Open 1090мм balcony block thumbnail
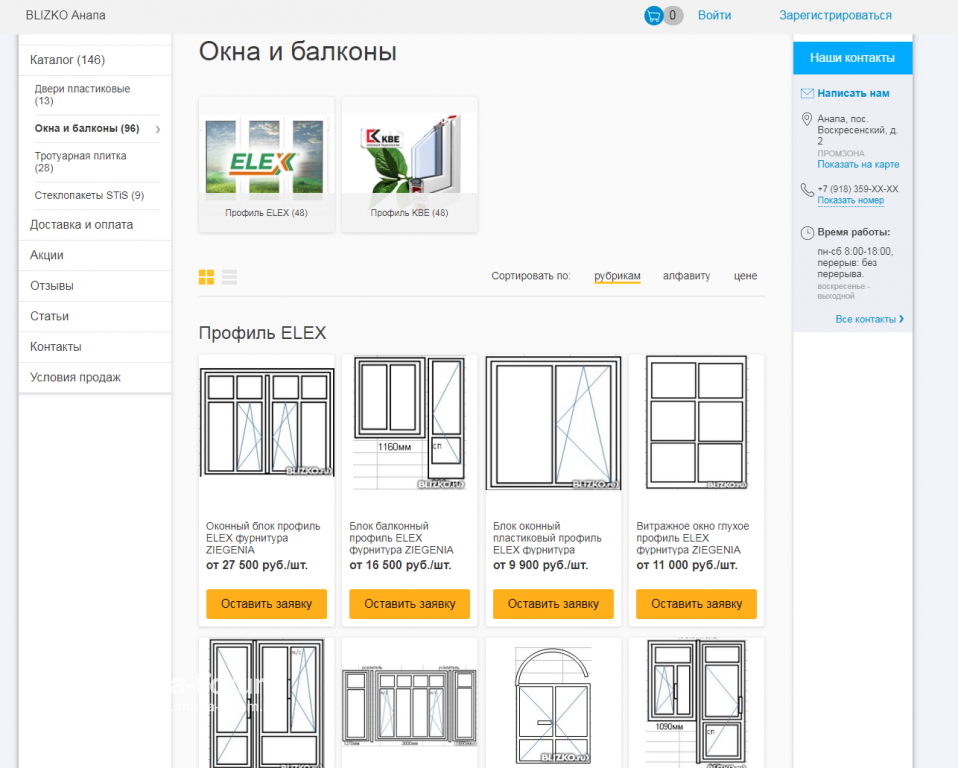Viewport: 958px width, 768px height. click(x=697, y=703)
